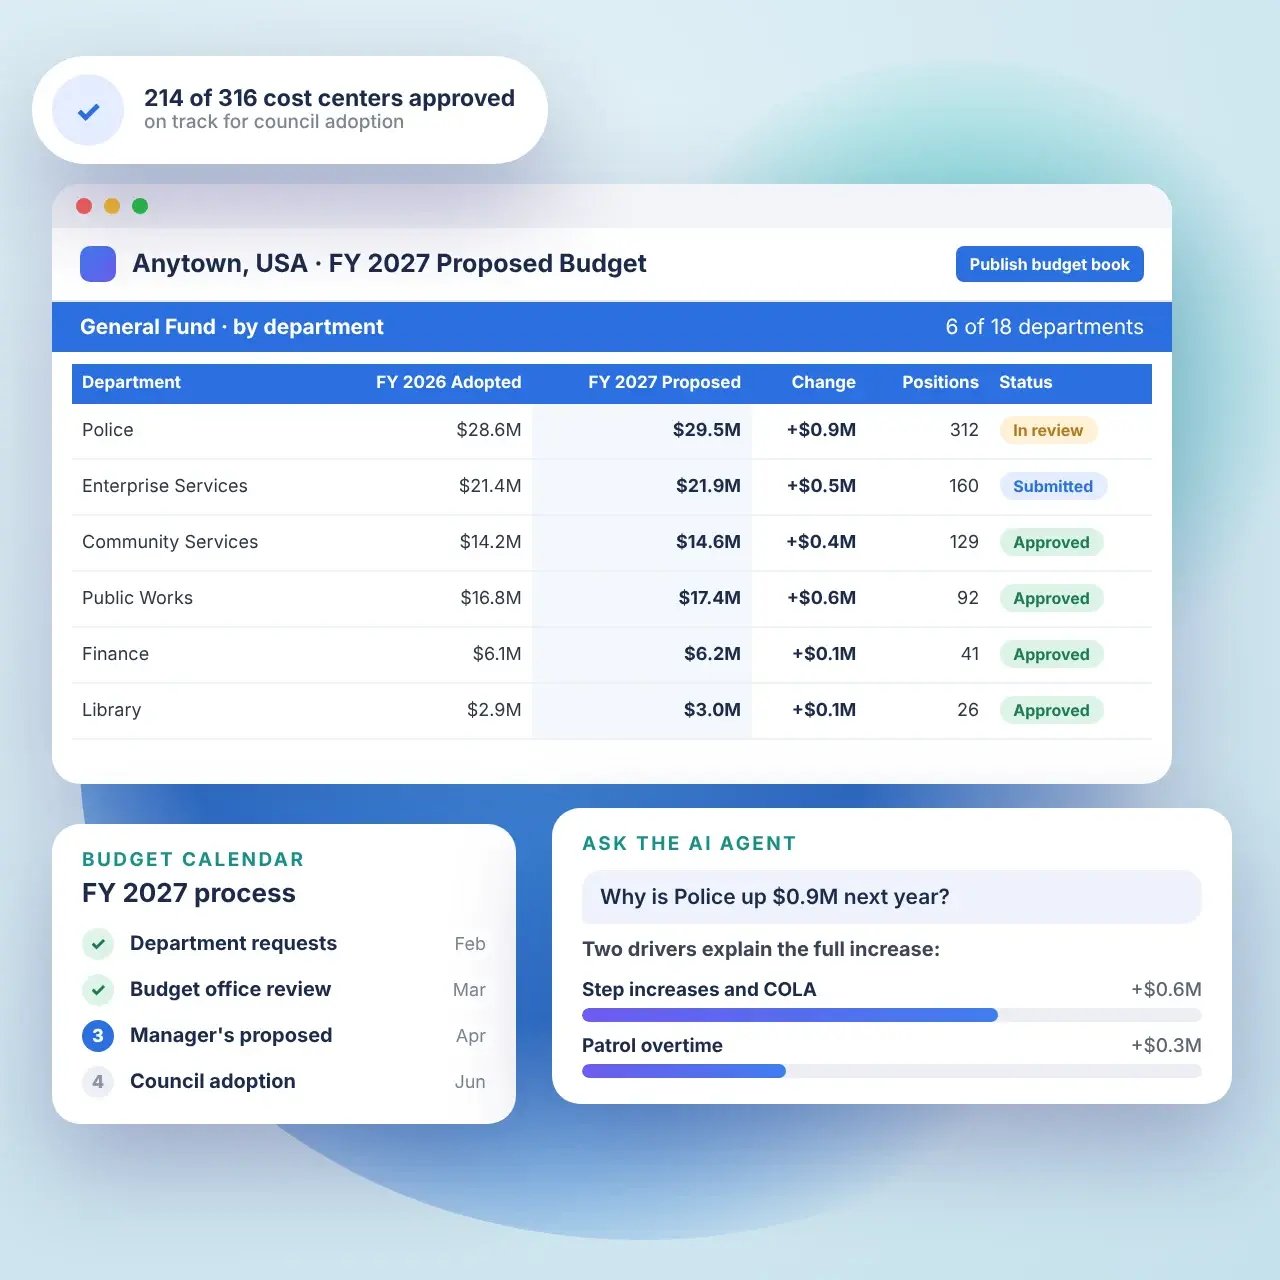Click Finance Approved status badge
The width and height of the screenshot is (1280, 1280).
(1051, 654)
